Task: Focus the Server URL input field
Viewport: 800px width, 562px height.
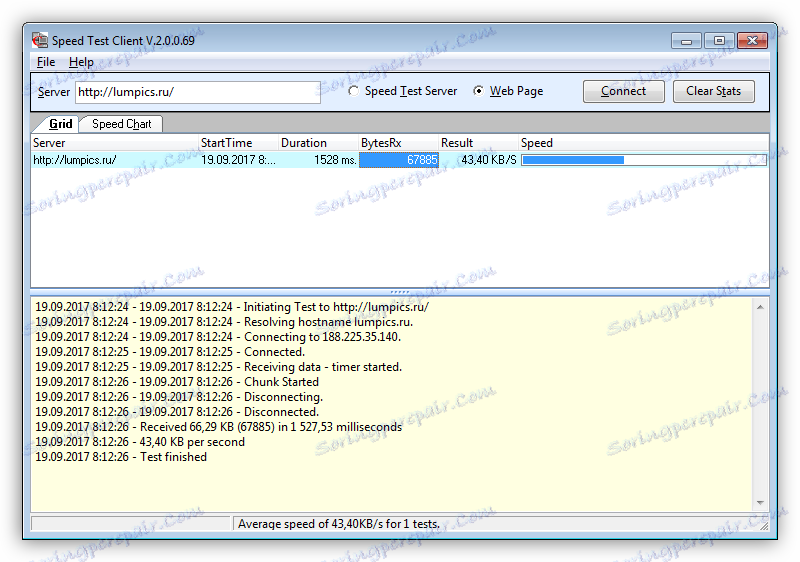Action: [x=198, y=92]
